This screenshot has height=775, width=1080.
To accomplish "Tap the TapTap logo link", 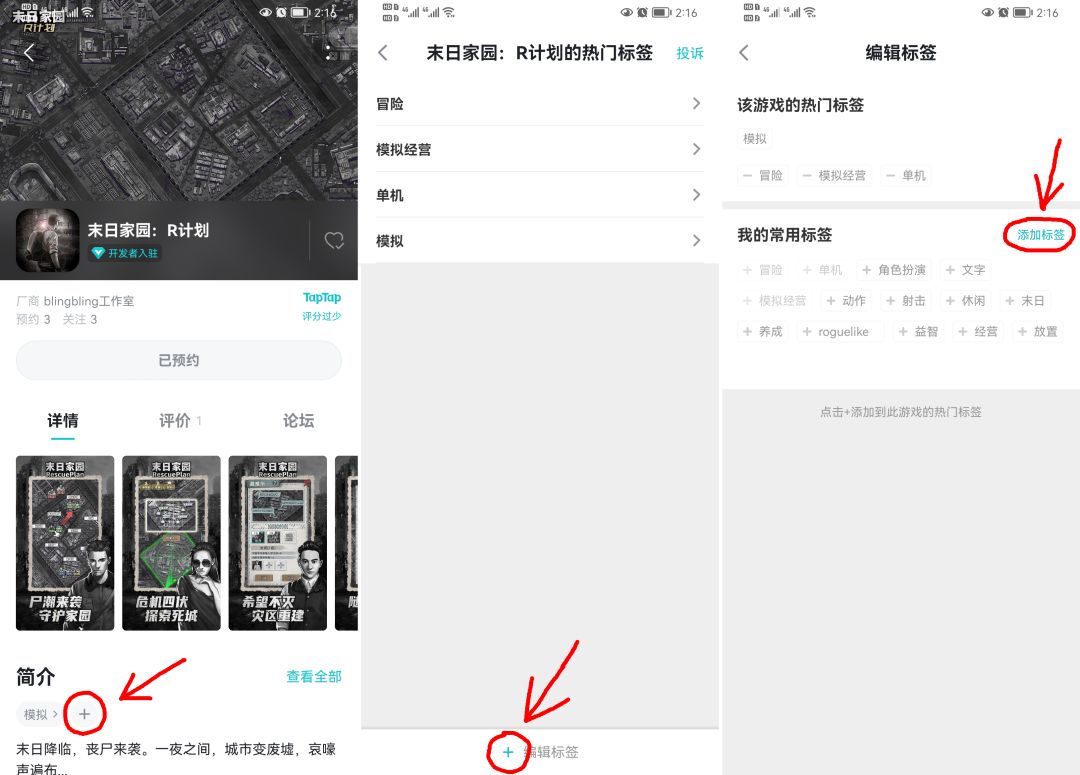I will tap(322, 297).
